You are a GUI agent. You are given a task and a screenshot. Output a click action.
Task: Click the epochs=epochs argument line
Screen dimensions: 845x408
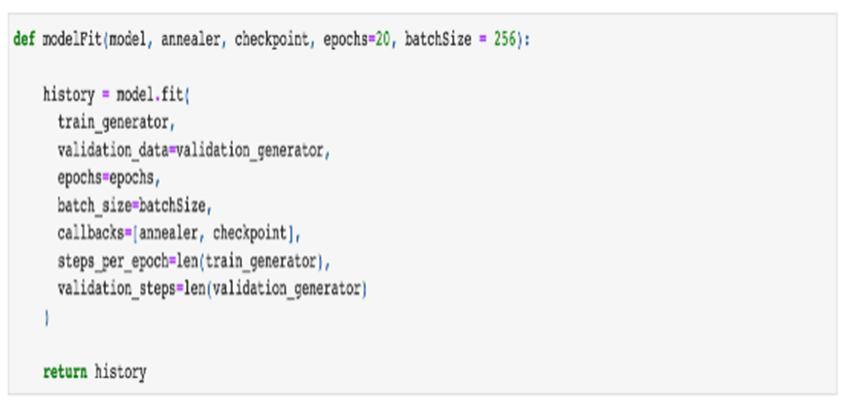(105, 178)
